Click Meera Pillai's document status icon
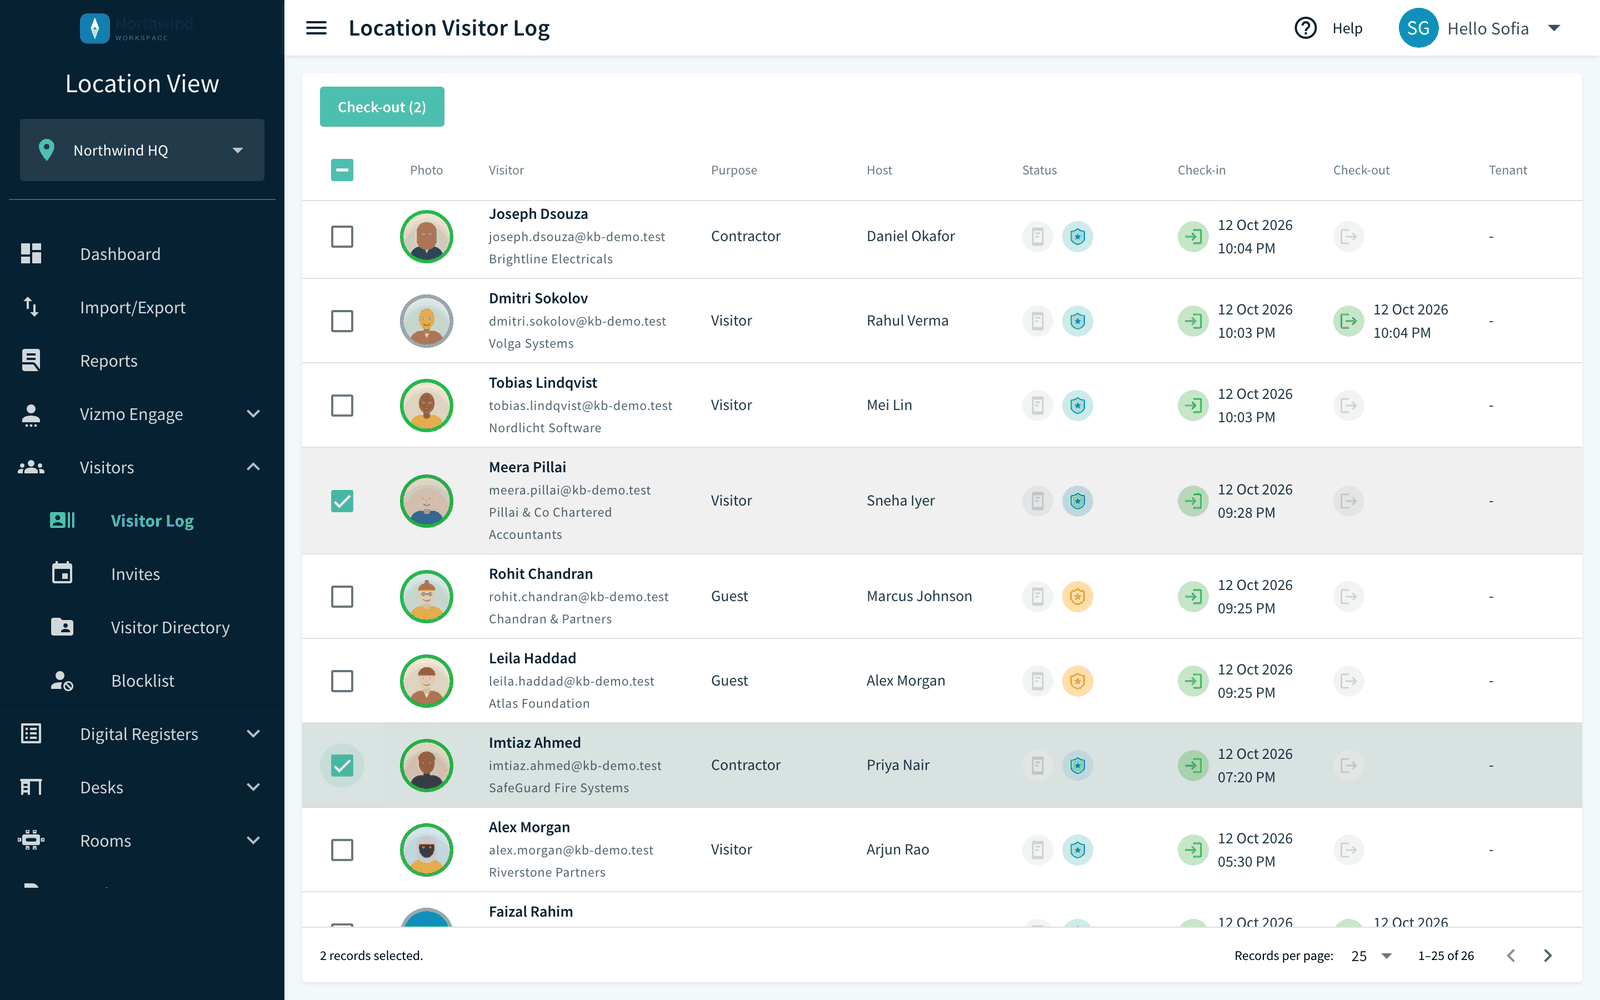 1037,501
